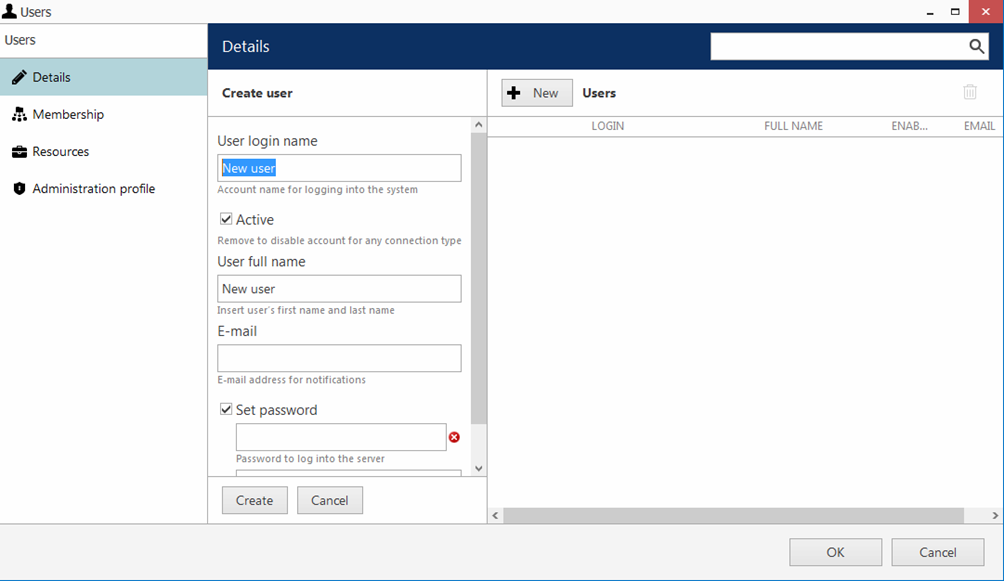Toggle the Set password checkbox

coord(226,409)
